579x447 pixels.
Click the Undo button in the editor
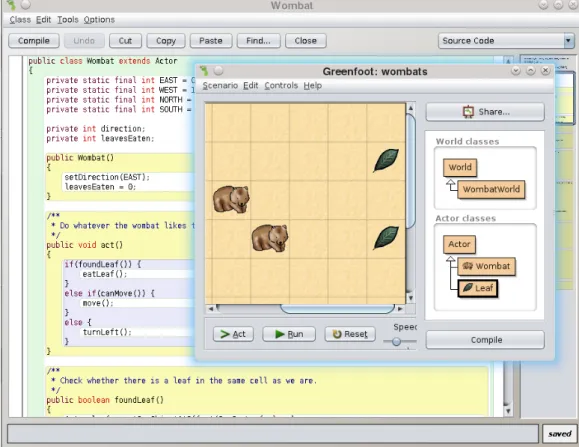(84, 41)
